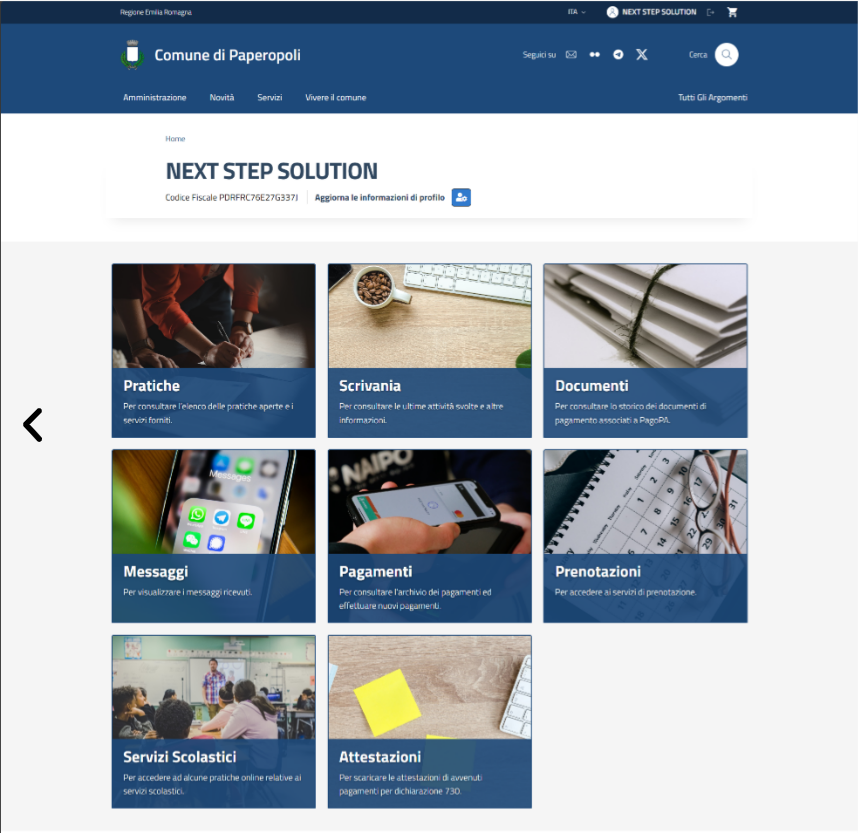Click the Regione Emilia Romagna link
Screen dimensions: 858x833
[155, 12]
